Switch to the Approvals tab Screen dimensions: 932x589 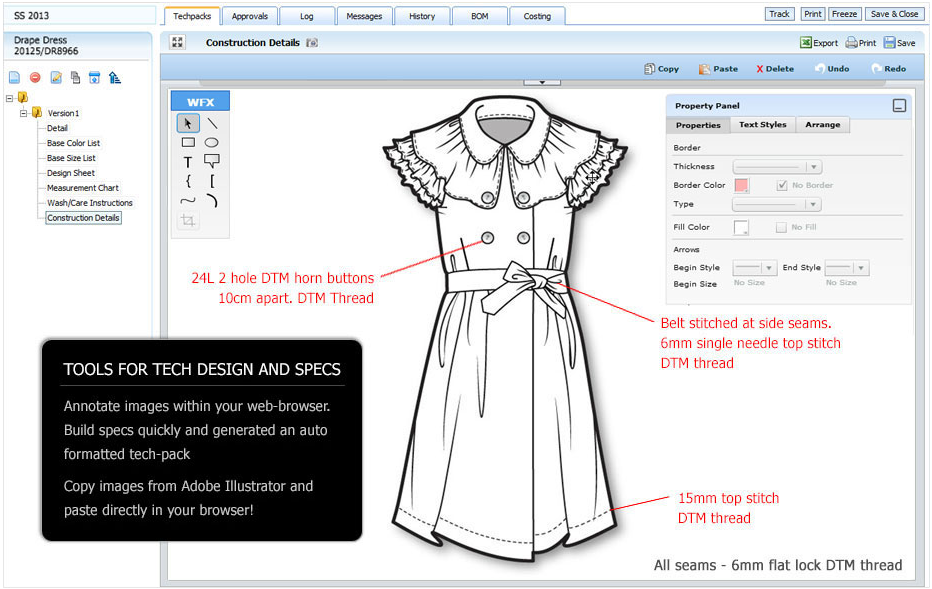250,16
